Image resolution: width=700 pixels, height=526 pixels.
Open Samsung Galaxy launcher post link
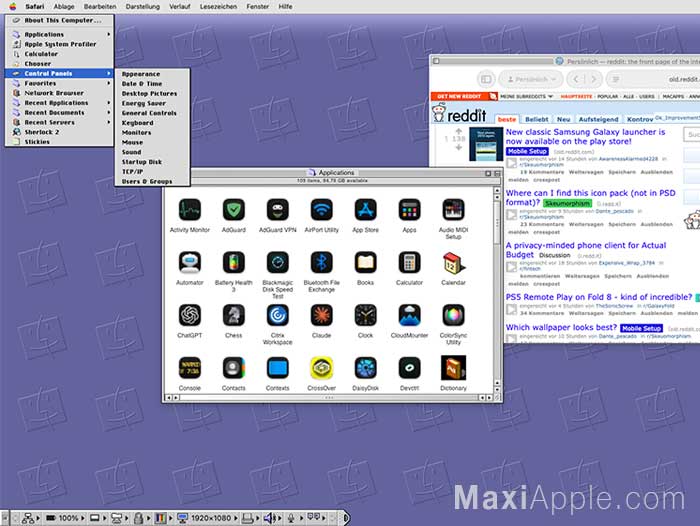pos(585,137)
